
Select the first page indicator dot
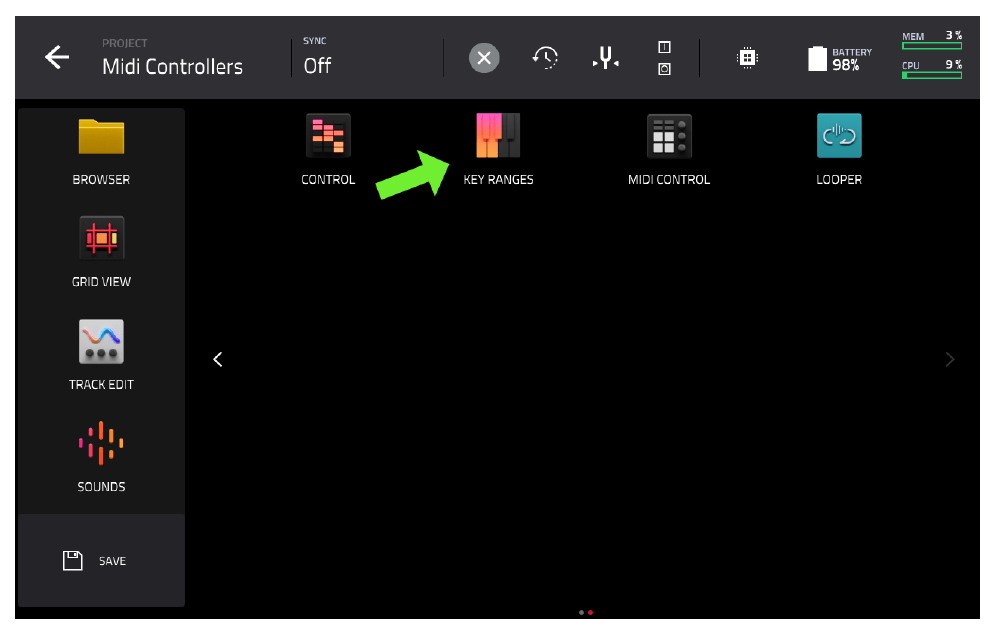(581, 612)
